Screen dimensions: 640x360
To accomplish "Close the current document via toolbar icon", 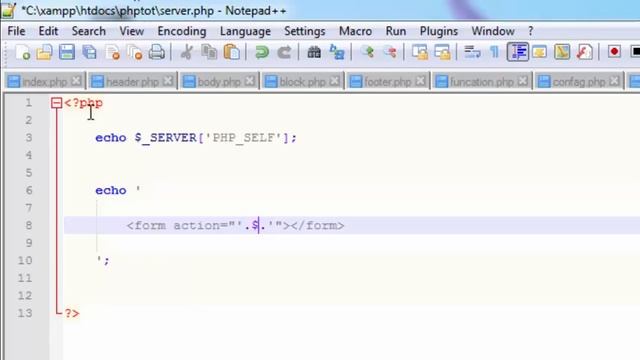I will click(x=112, y=52).
